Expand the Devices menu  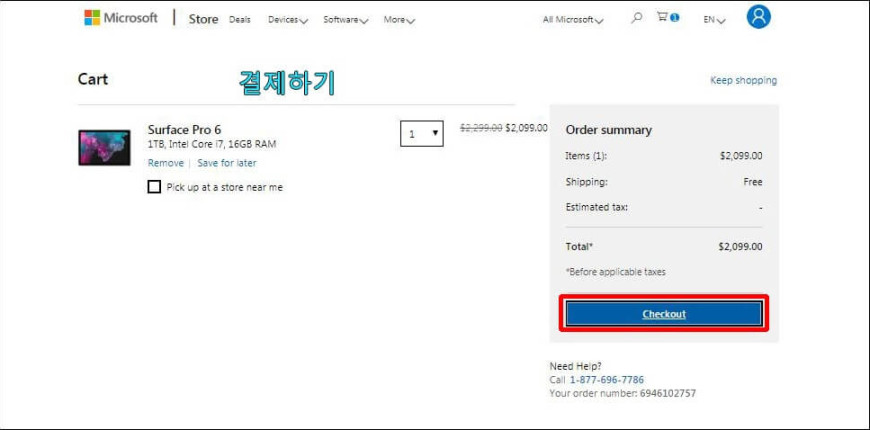click(x=287, y=19)
